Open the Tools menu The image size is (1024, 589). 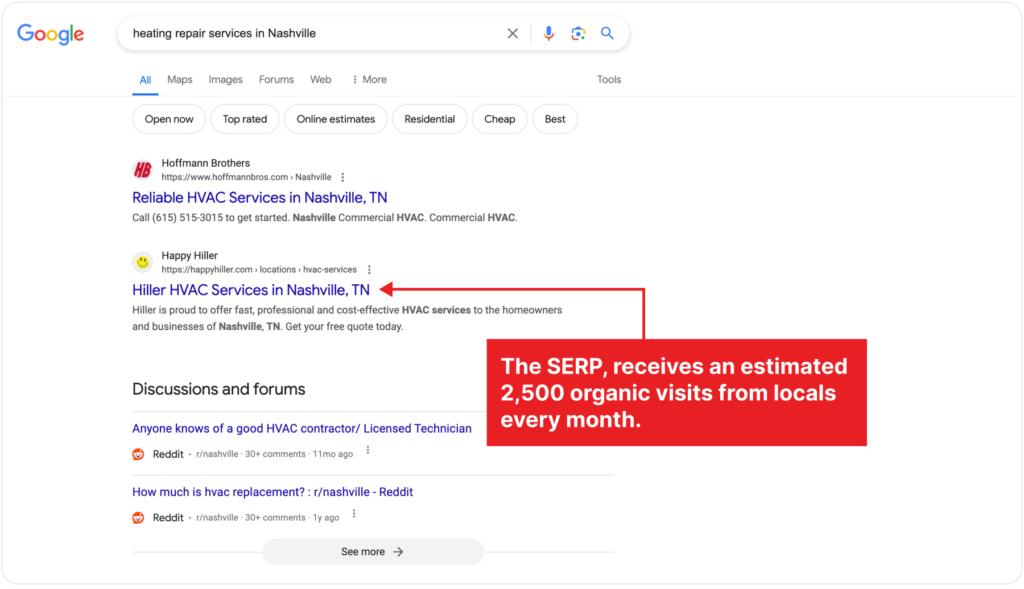[609, 80]
